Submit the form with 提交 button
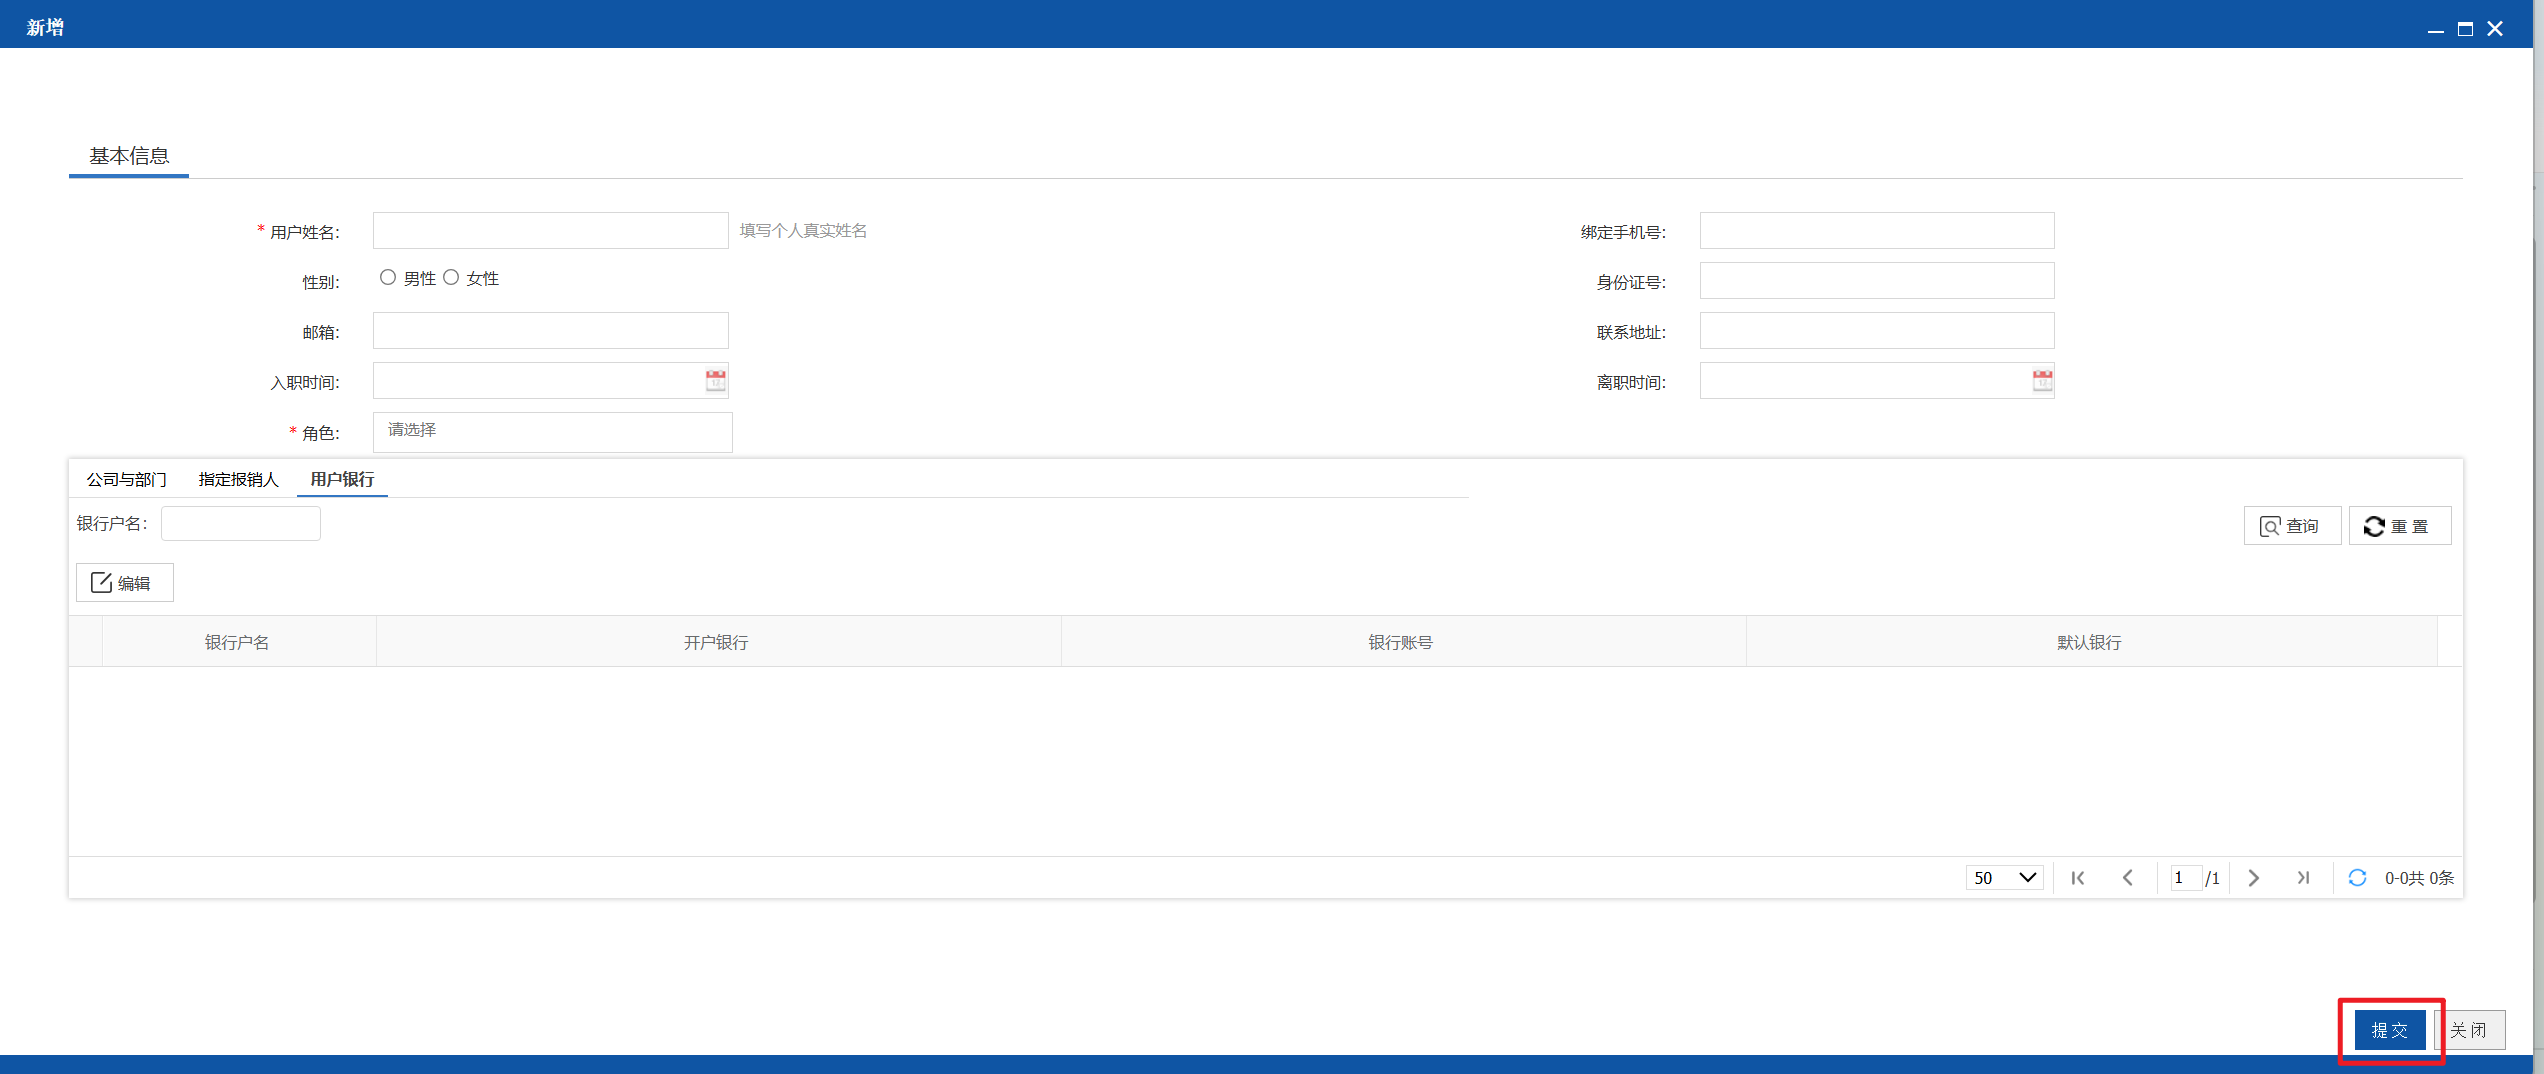 coord(2390,1030)
